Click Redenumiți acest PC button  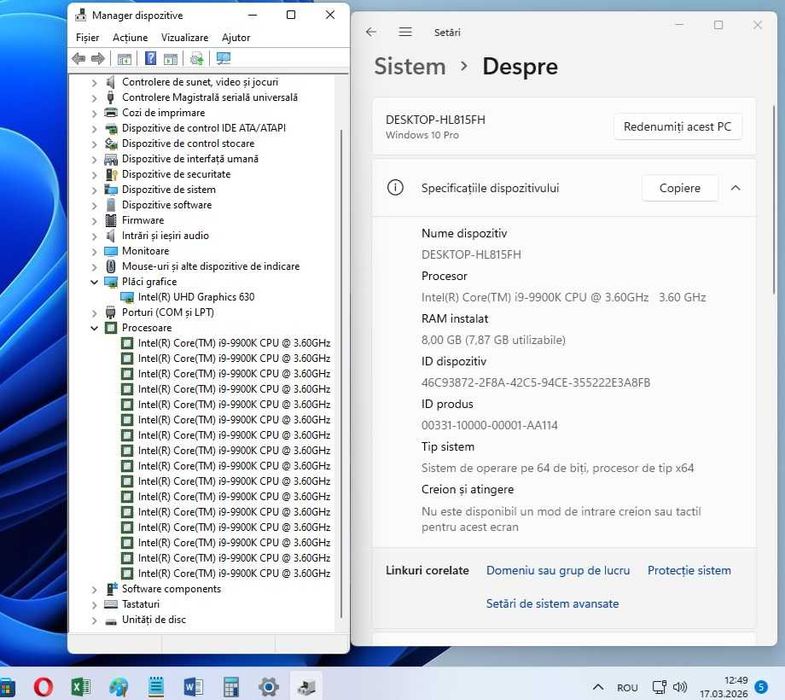click(x=677, y=127)
